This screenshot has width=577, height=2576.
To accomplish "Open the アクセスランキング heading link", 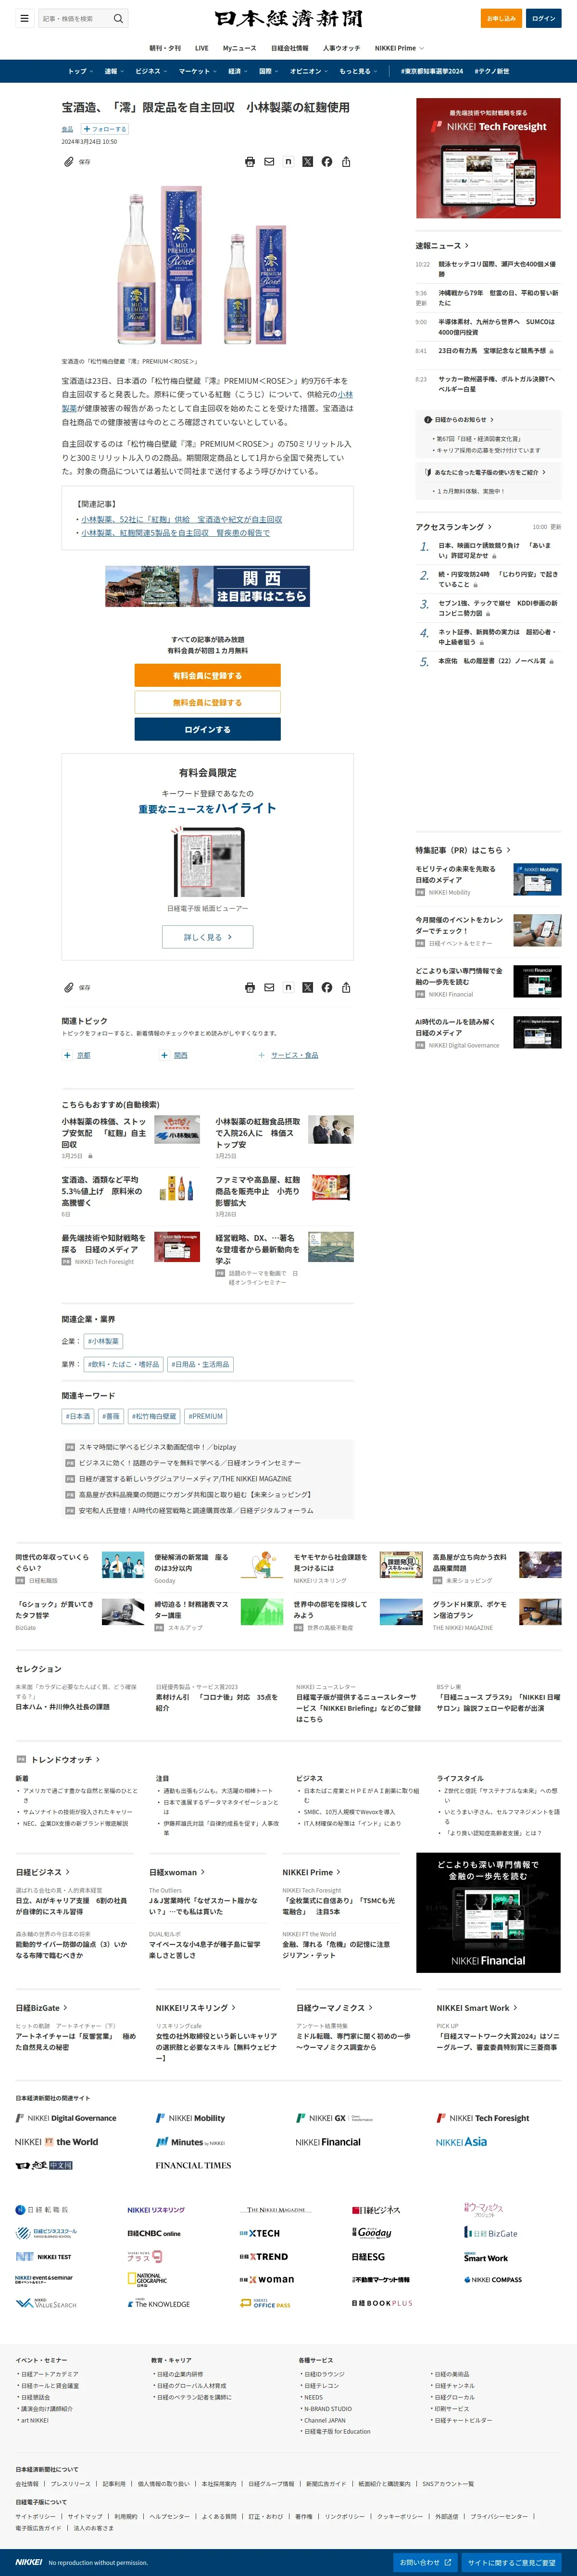I will coord(454,527).
